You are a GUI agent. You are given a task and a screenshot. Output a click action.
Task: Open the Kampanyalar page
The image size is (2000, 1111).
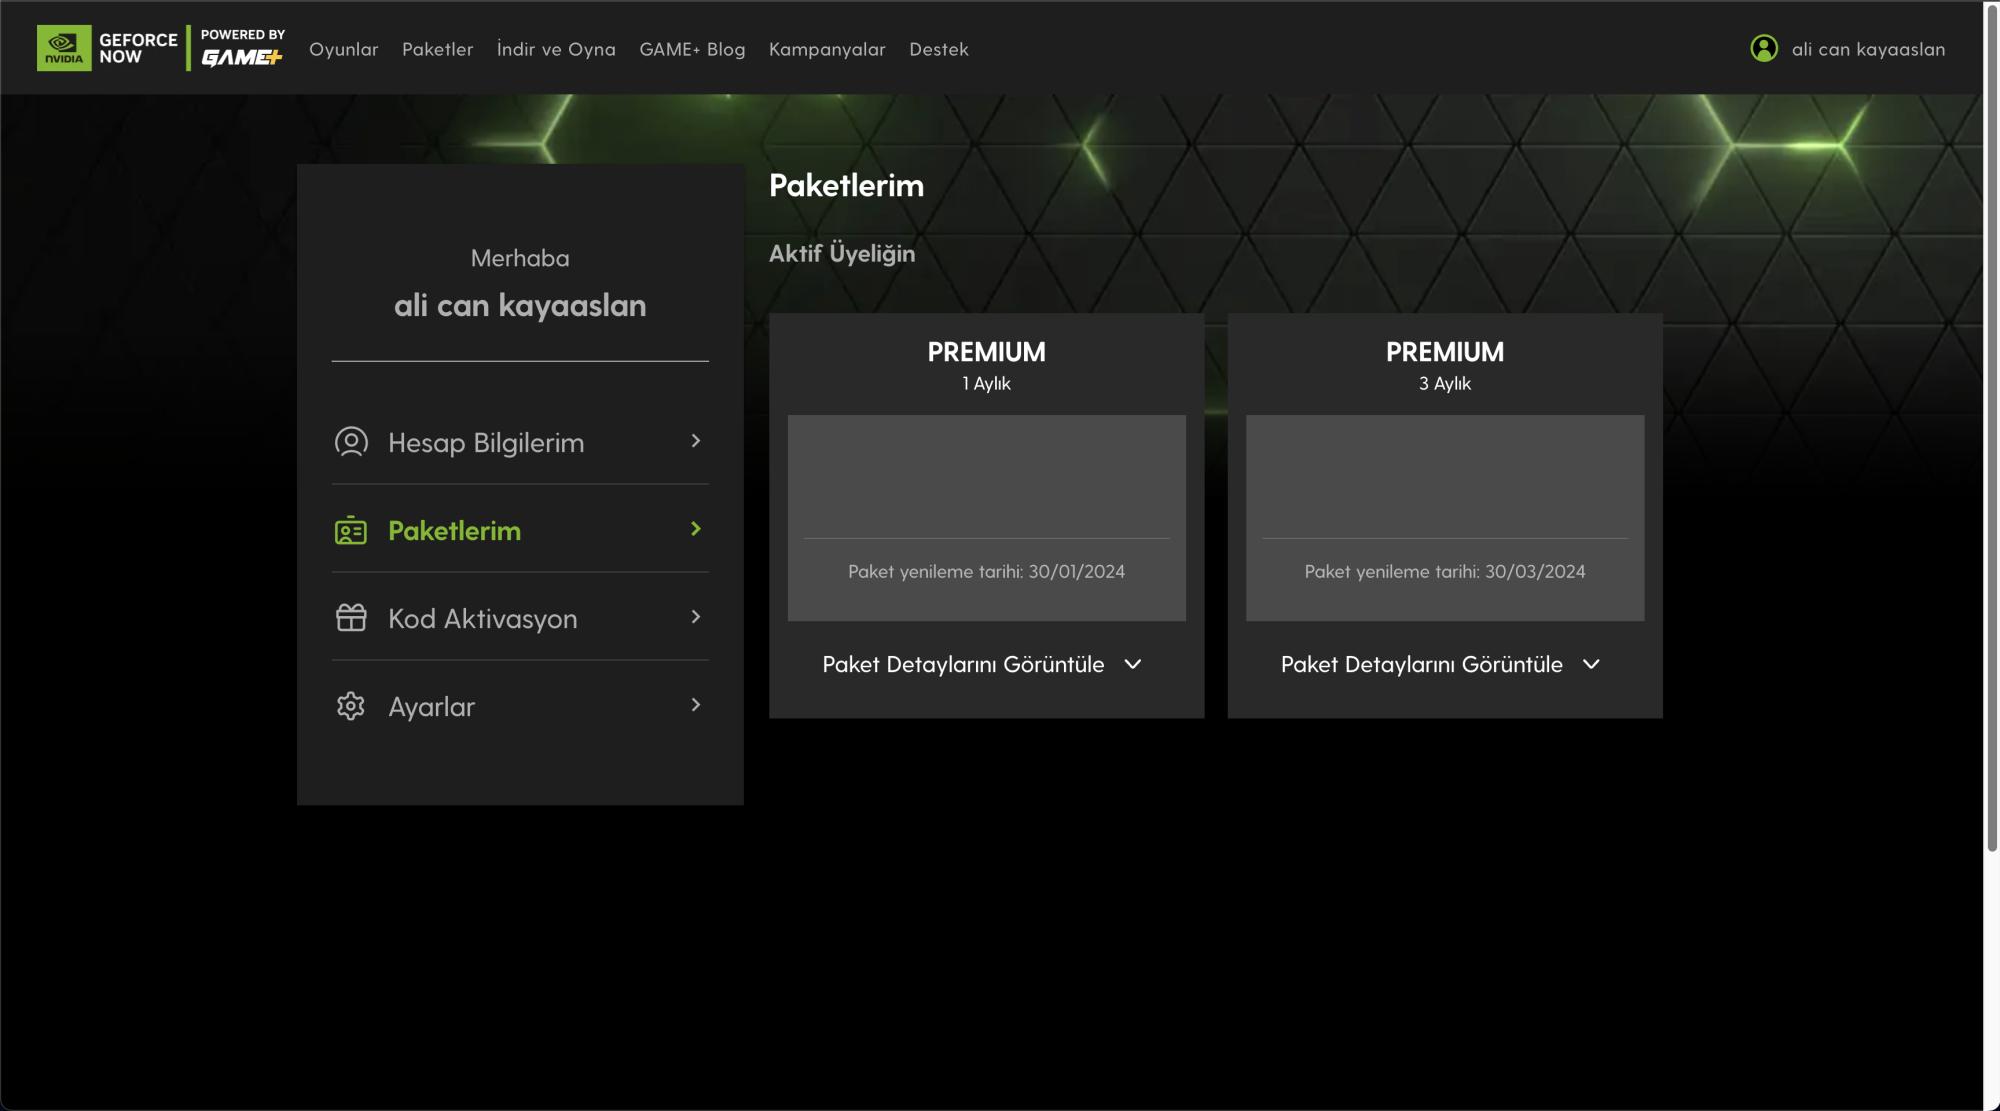(827, 49)
